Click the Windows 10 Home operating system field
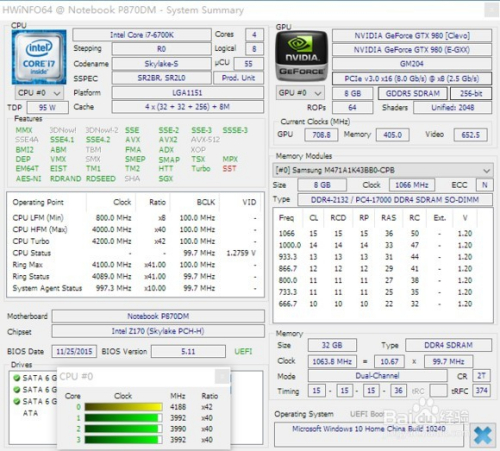 click(x=369, y=434)
